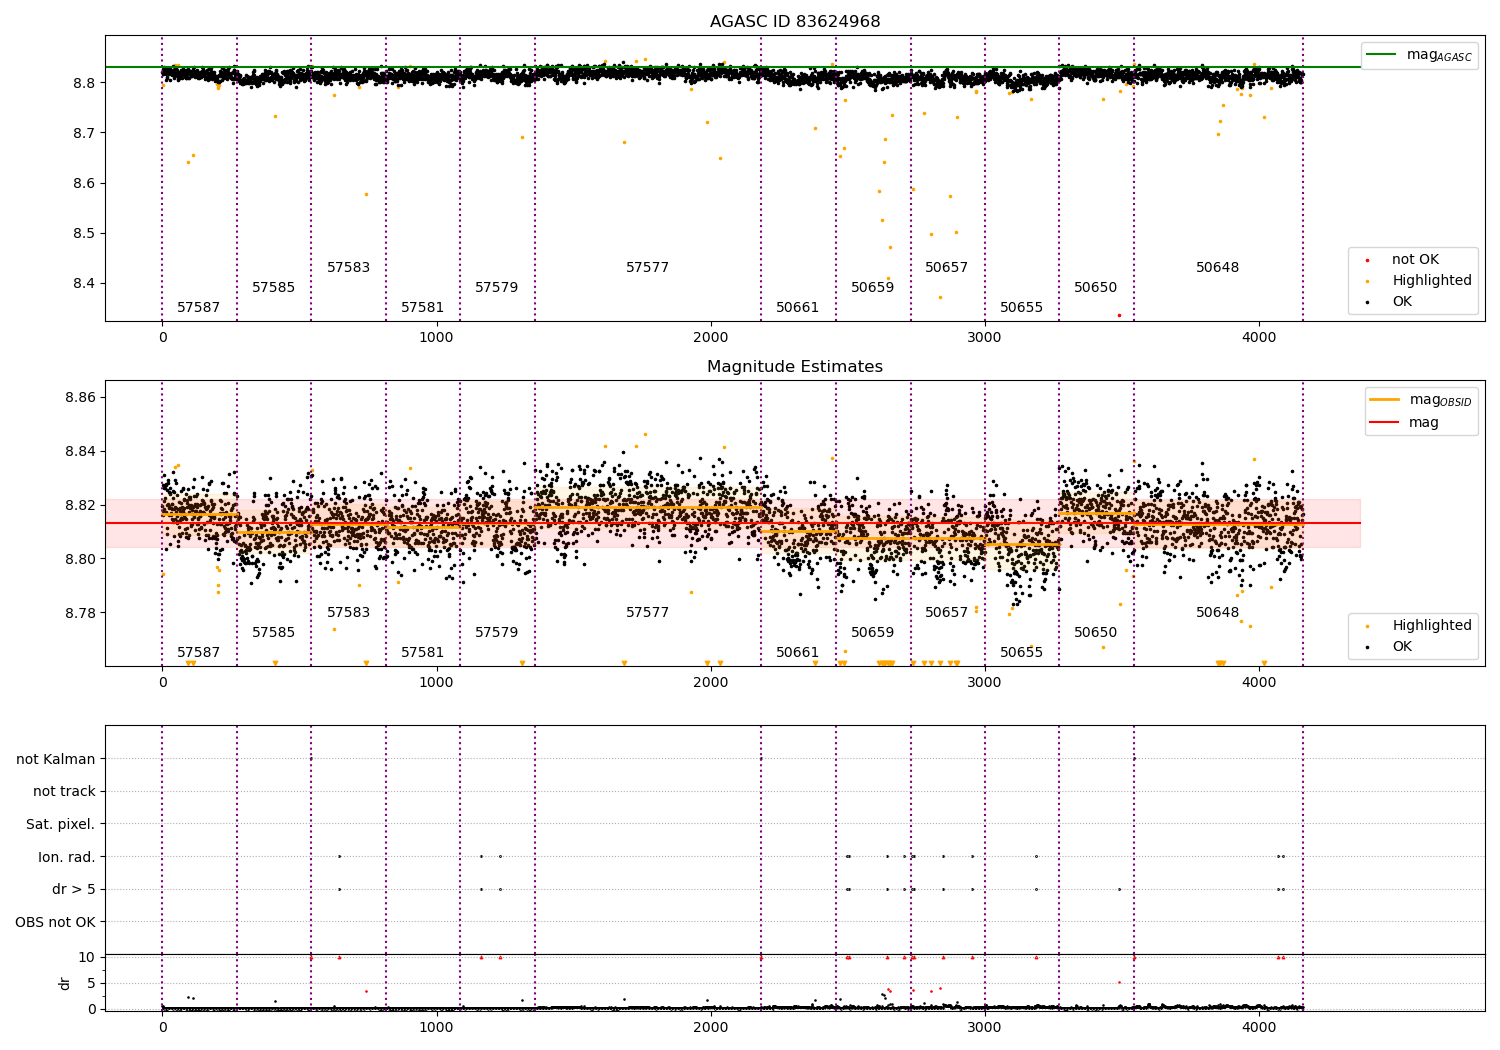Select the orange mag OBSID legend entry
This screenshot has width=1500, height=1050.
tap(1421, 400)
